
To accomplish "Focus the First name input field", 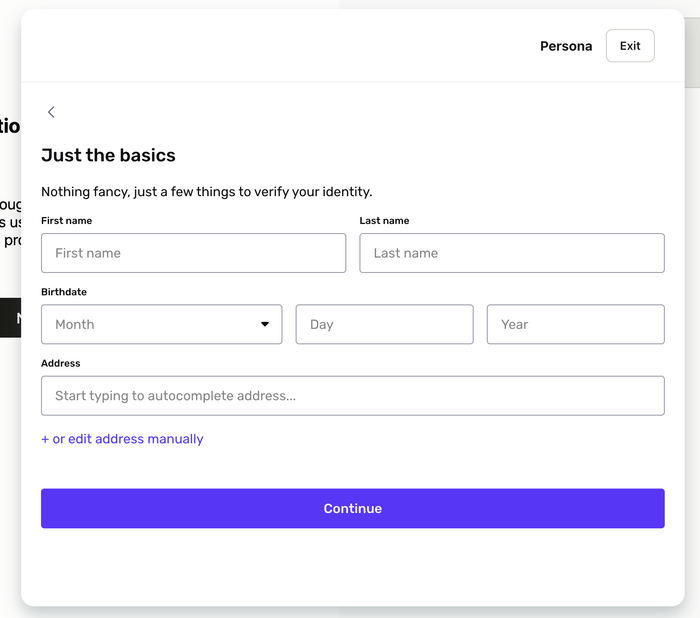I will tap(193, 253).
